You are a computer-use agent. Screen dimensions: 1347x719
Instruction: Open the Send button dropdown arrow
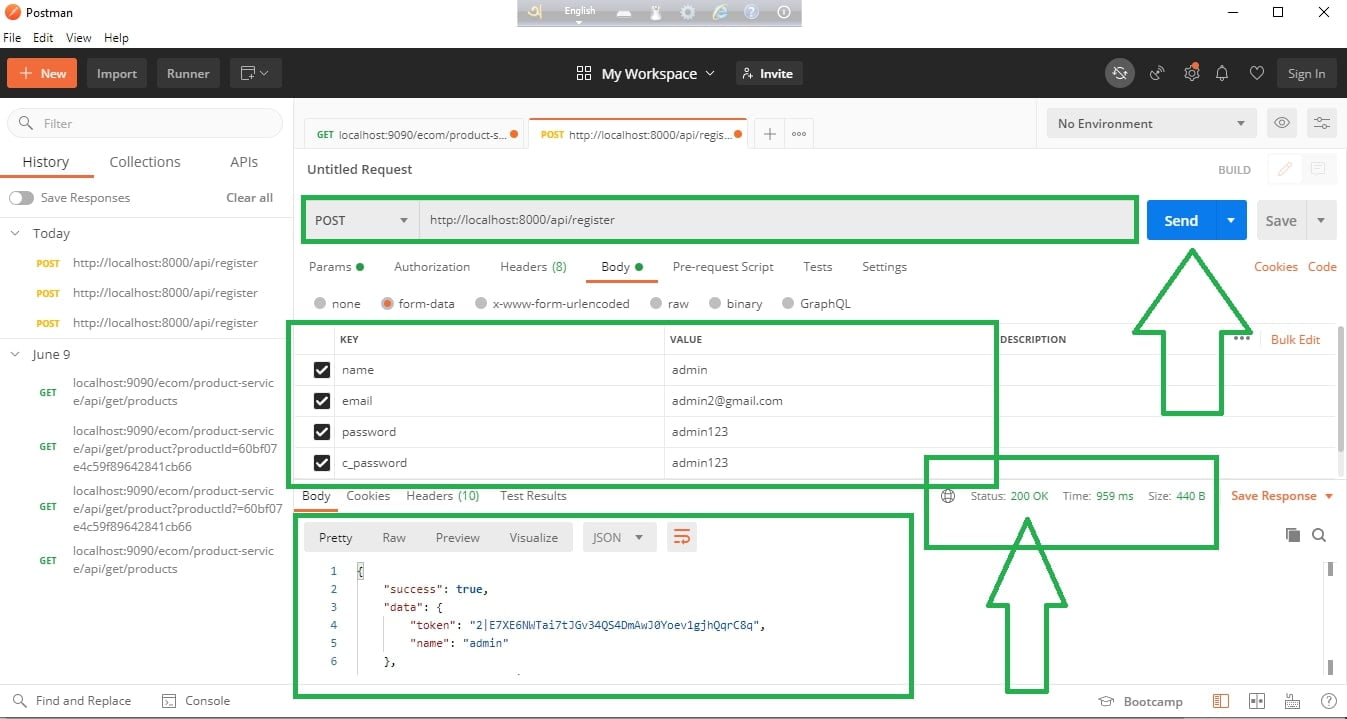pyautogui.click(x=1231, y=220)
